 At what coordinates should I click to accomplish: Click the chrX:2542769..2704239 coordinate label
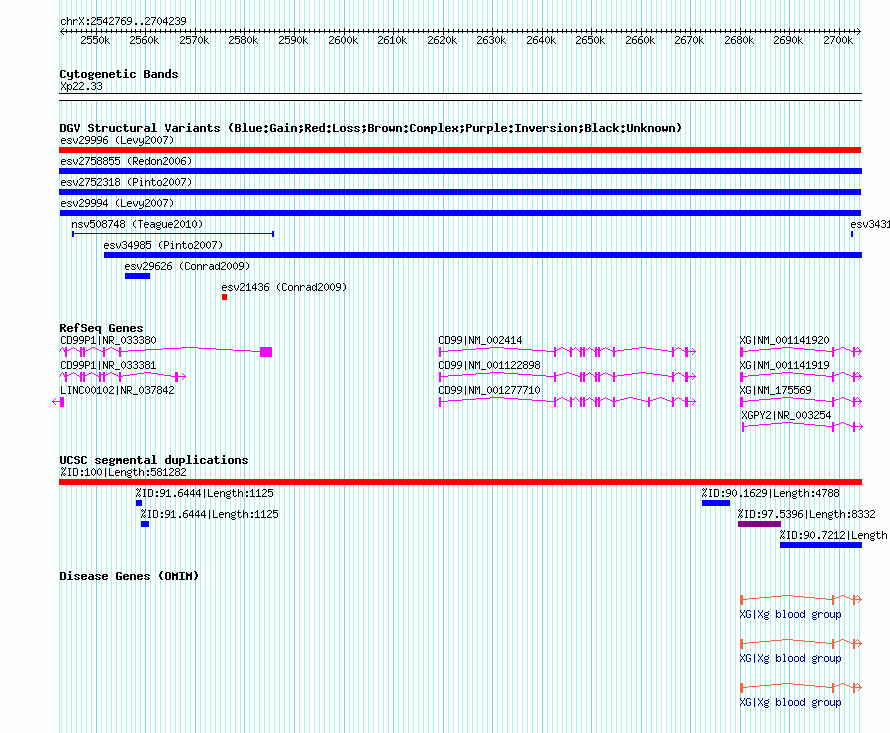[x=123, y=21]
